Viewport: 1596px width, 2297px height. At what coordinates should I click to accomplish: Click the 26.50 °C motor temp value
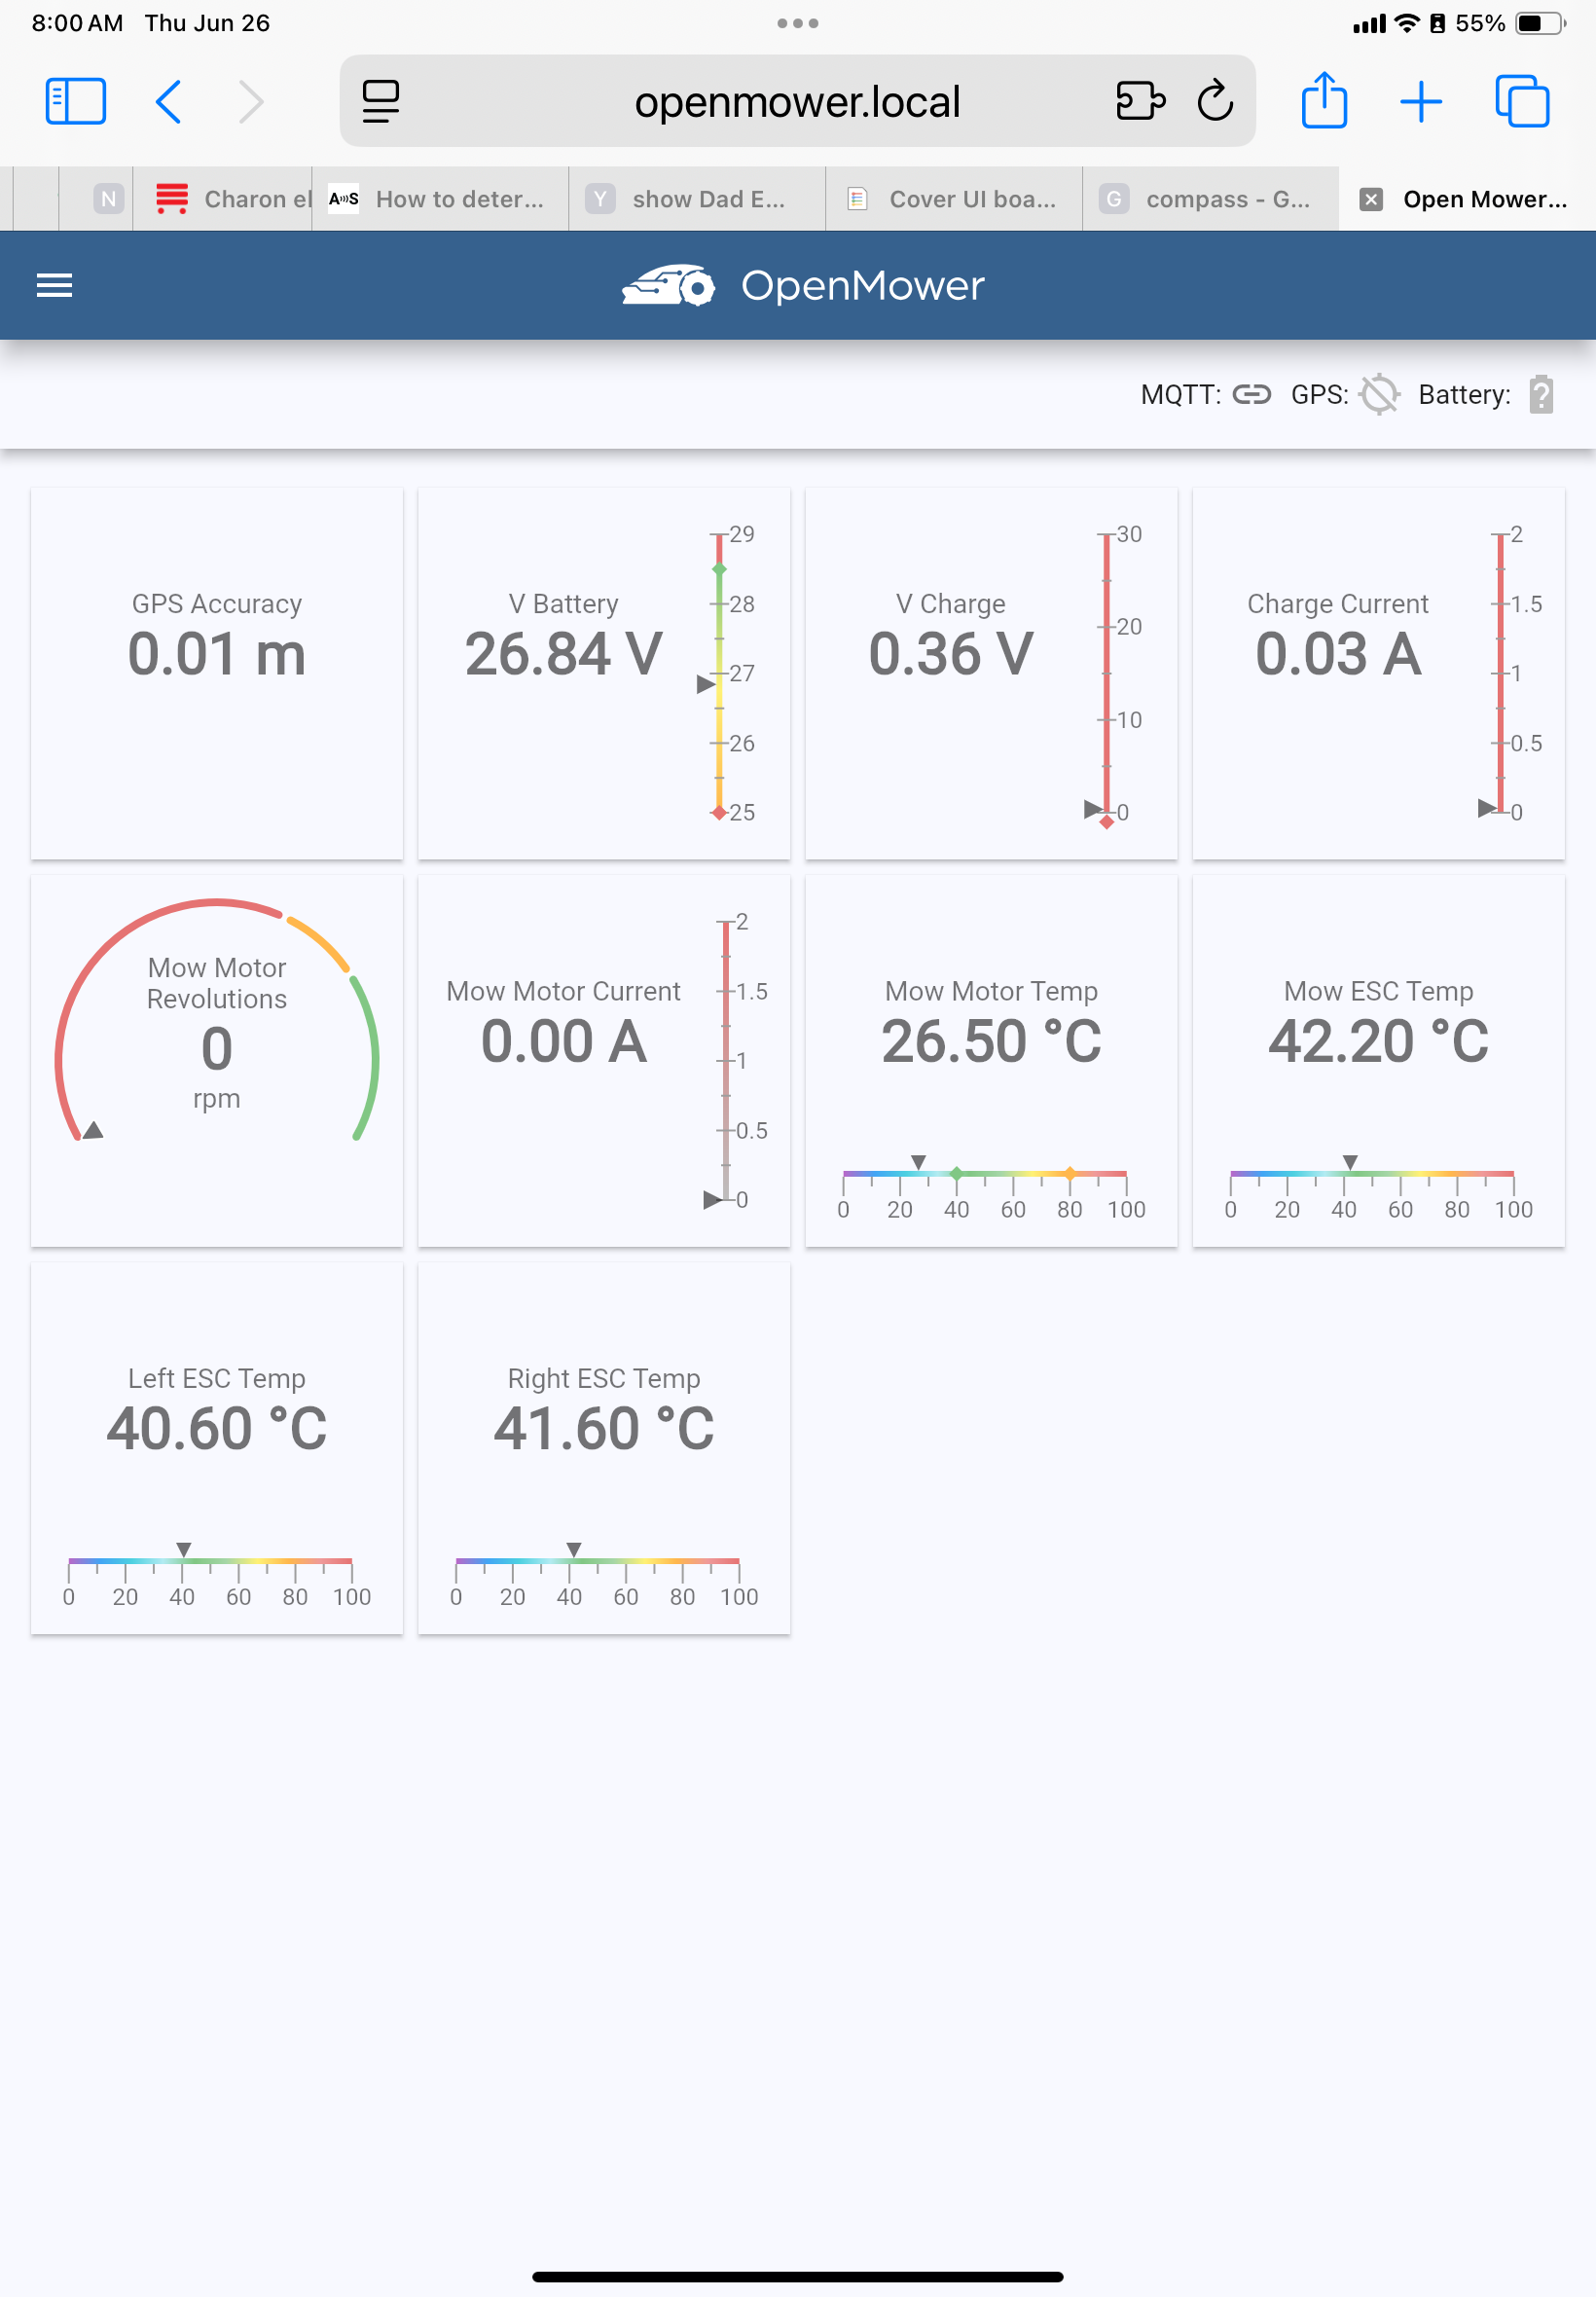991,1041
